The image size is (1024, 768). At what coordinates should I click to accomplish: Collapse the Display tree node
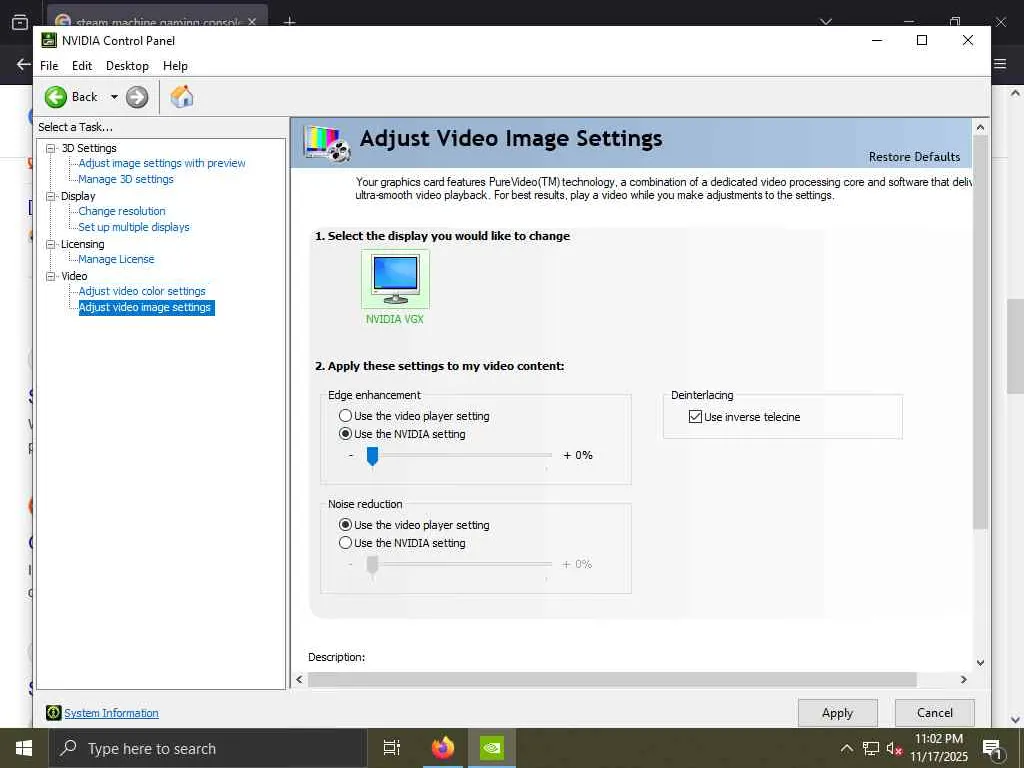click(x=51, y=196)
